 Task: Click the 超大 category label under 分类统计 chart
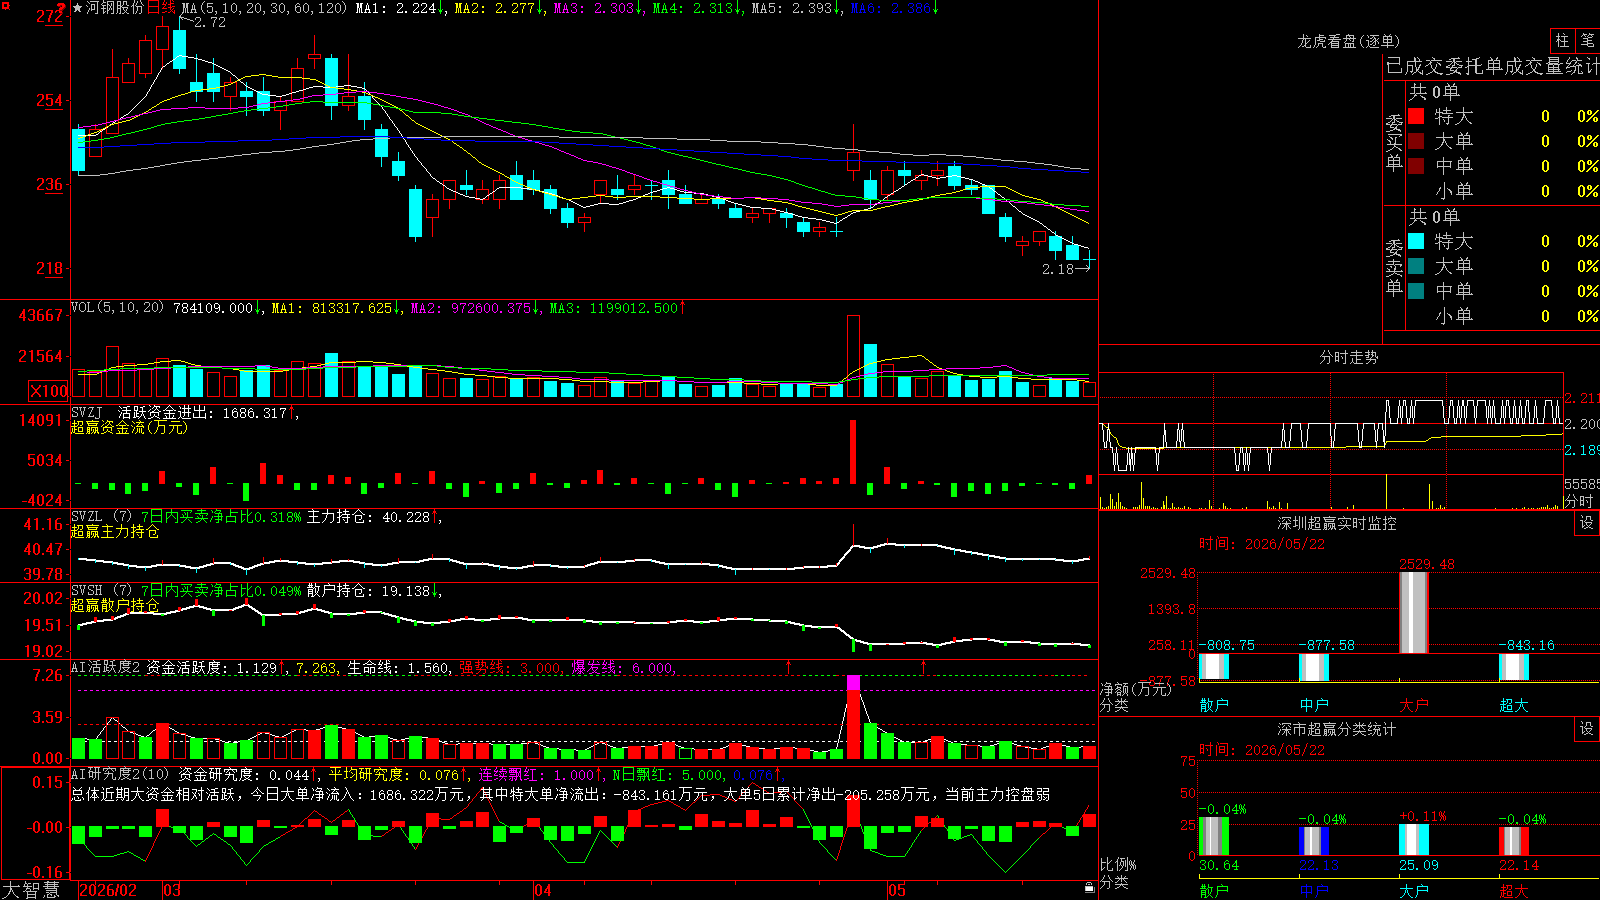point(1514,890)
